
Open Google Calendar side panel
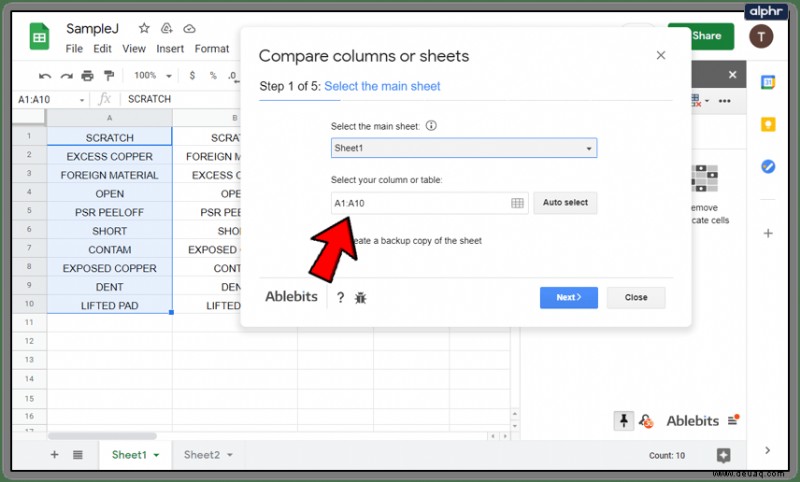click(x=768, y=82)
